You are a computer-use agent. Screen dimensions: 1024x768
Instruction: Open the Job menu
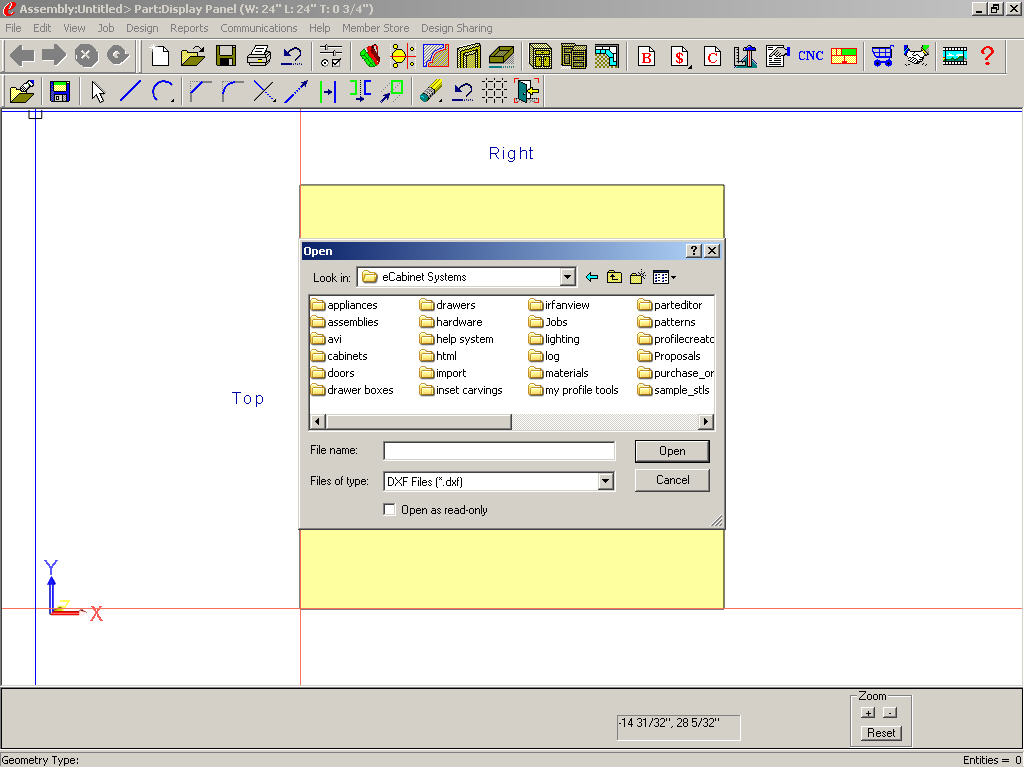coord(106,28)
